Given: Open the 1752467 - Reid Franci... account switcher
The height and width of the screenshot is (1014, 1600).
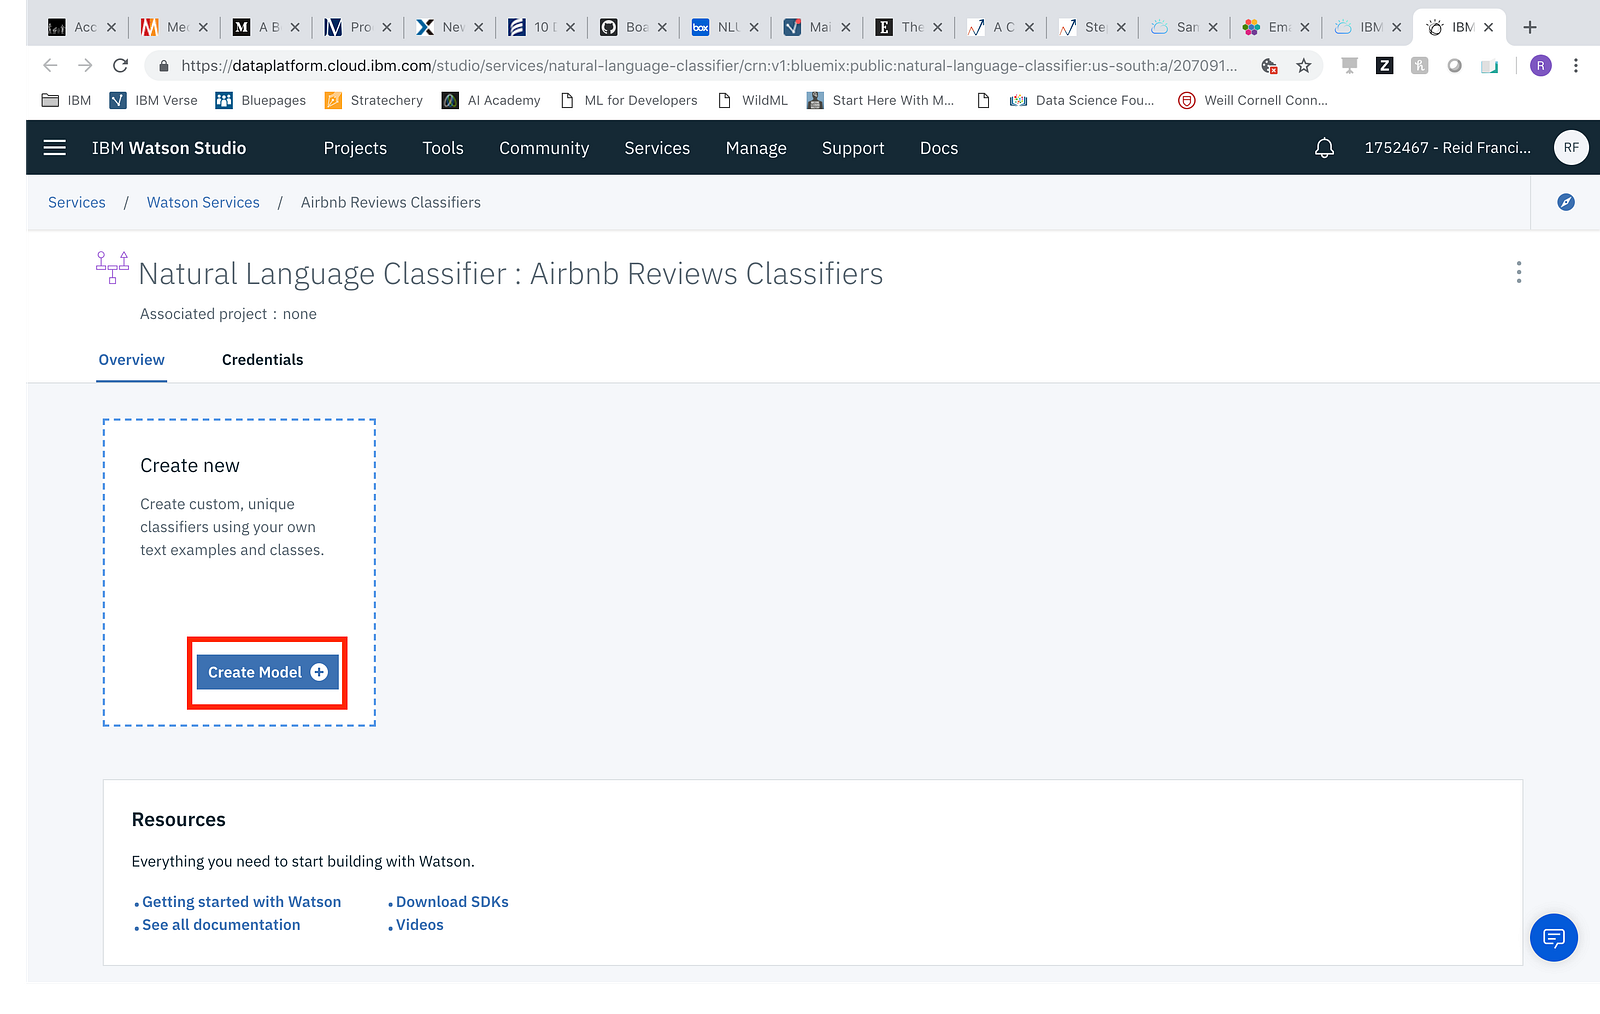Looking at the screenshot, I should click(1448, 148).
